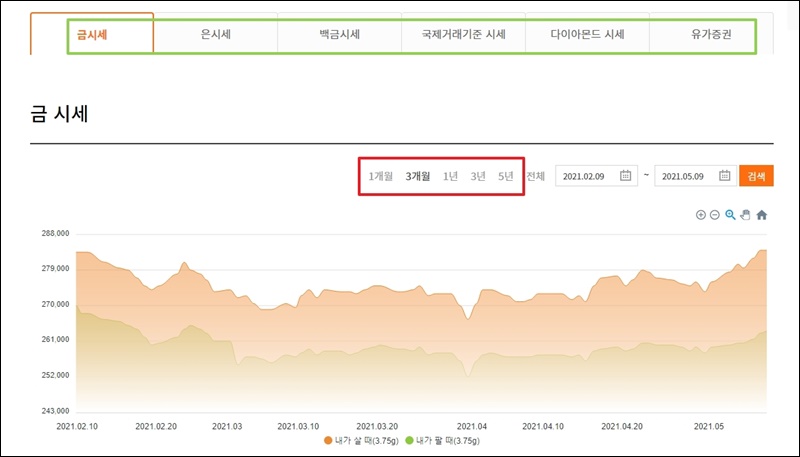Click the orange 검색 button
Screen dimensions: 800x457
756,176
